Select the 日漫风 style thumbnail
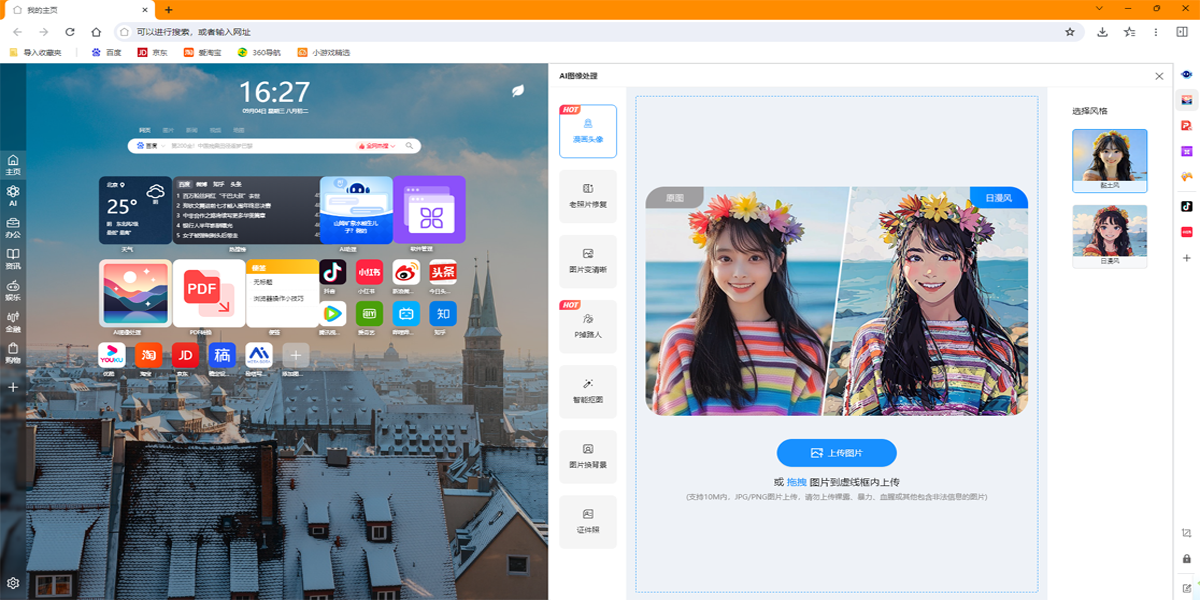1200x600 pixels. click(x=1109, y=235)
